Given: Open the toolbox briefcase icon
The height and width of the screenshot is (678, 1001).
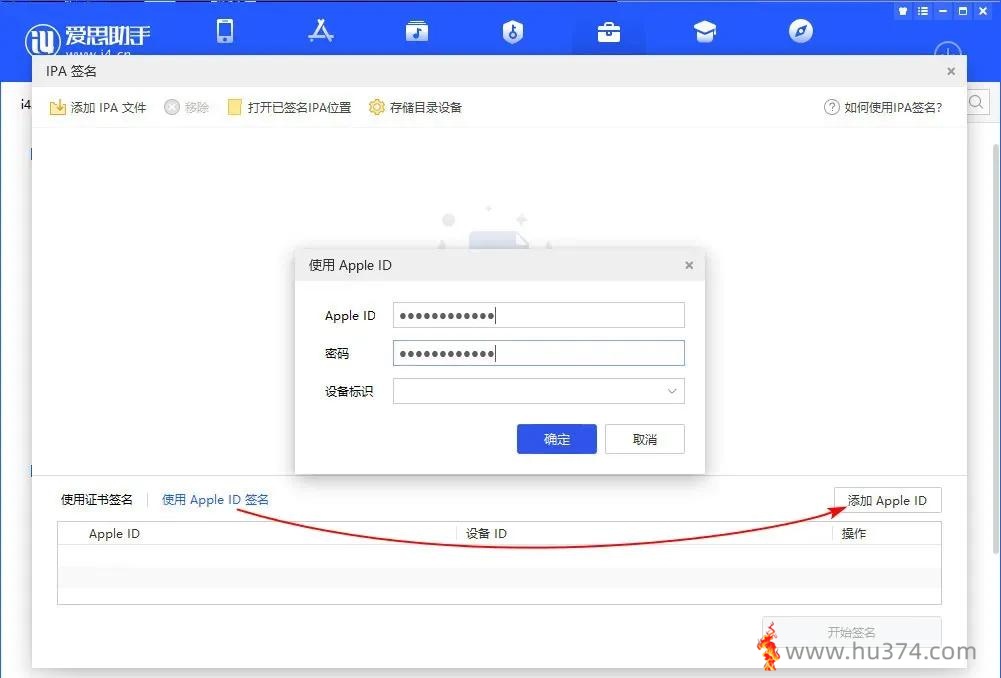Looking at the screenshot, I should click(608, 32).
